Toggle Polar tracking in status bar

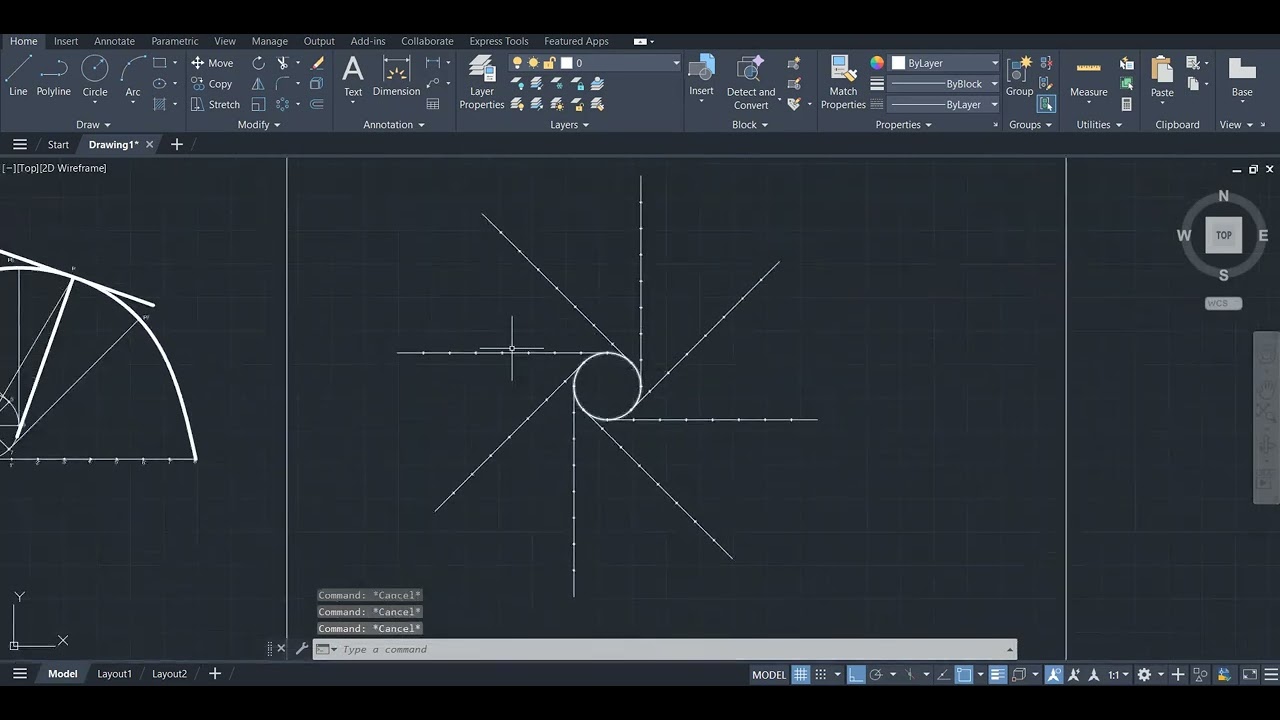click(876, 674)
